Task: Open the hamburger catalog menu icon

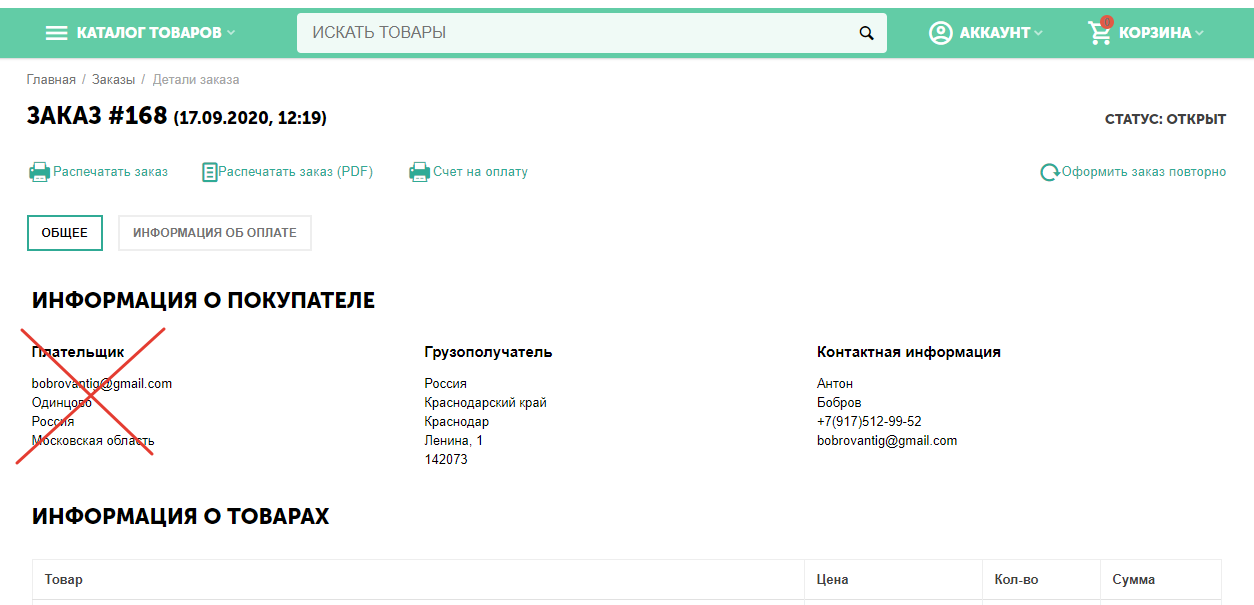Action: pos(57,33)
